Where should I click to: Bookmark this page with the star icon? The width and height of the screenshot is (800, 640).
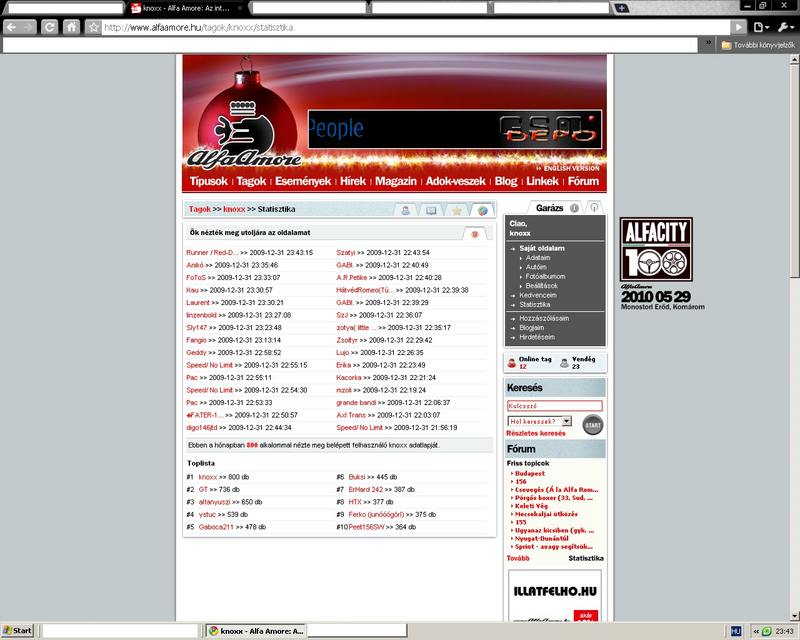tap(93, 27)
